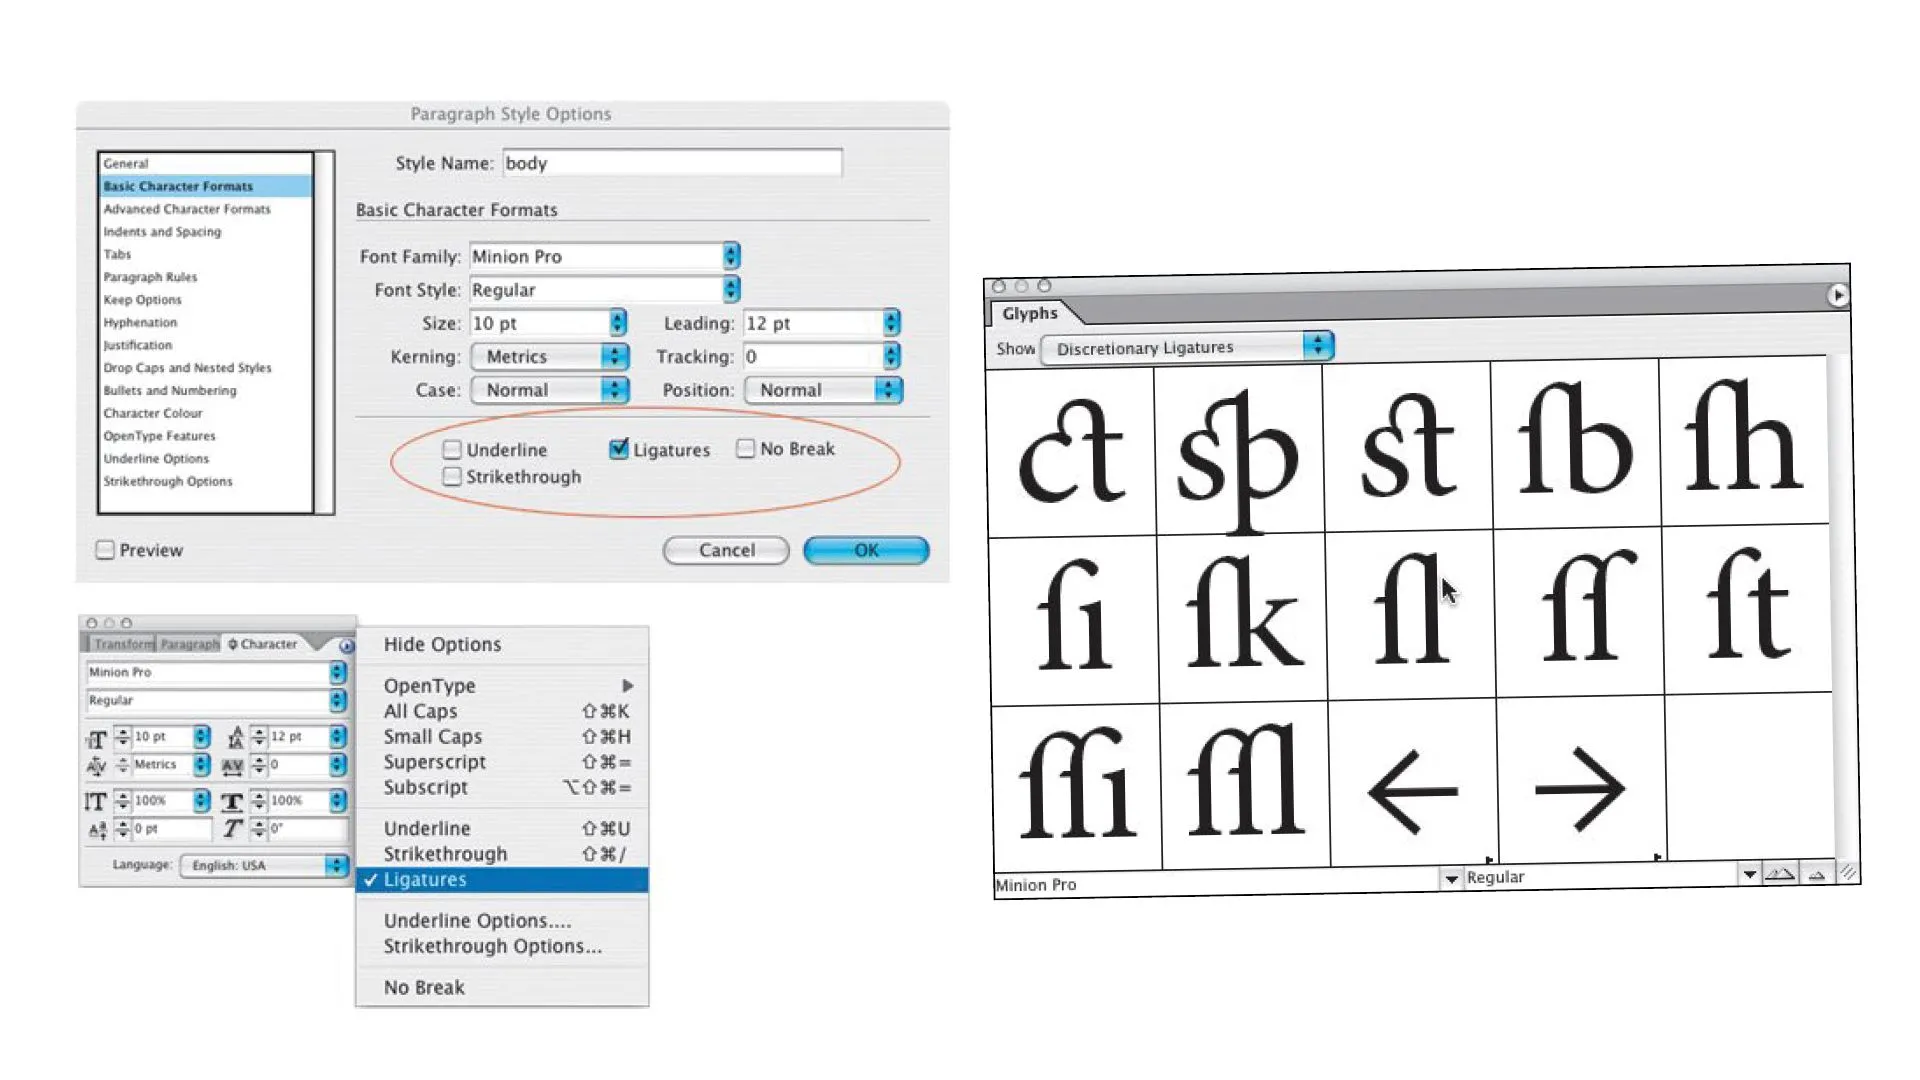Click the skew italic T icon
The image size is (1920, 1080).
tap(232, 829)
